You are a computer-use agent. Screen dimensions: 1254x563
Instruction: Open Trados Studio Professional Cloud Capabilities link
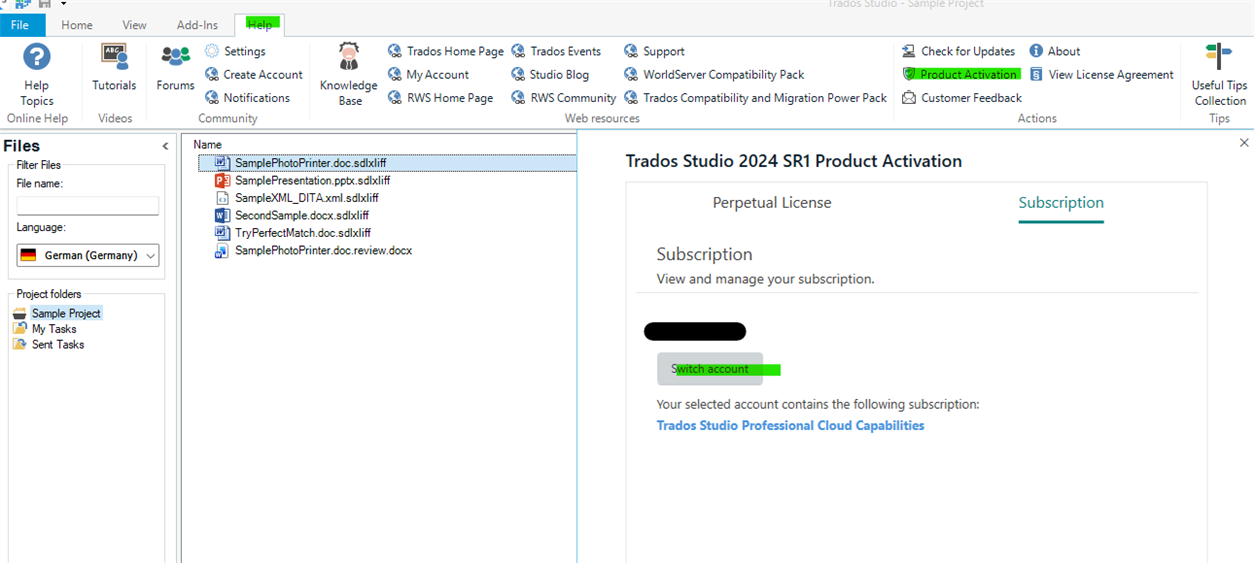(790, 425)
